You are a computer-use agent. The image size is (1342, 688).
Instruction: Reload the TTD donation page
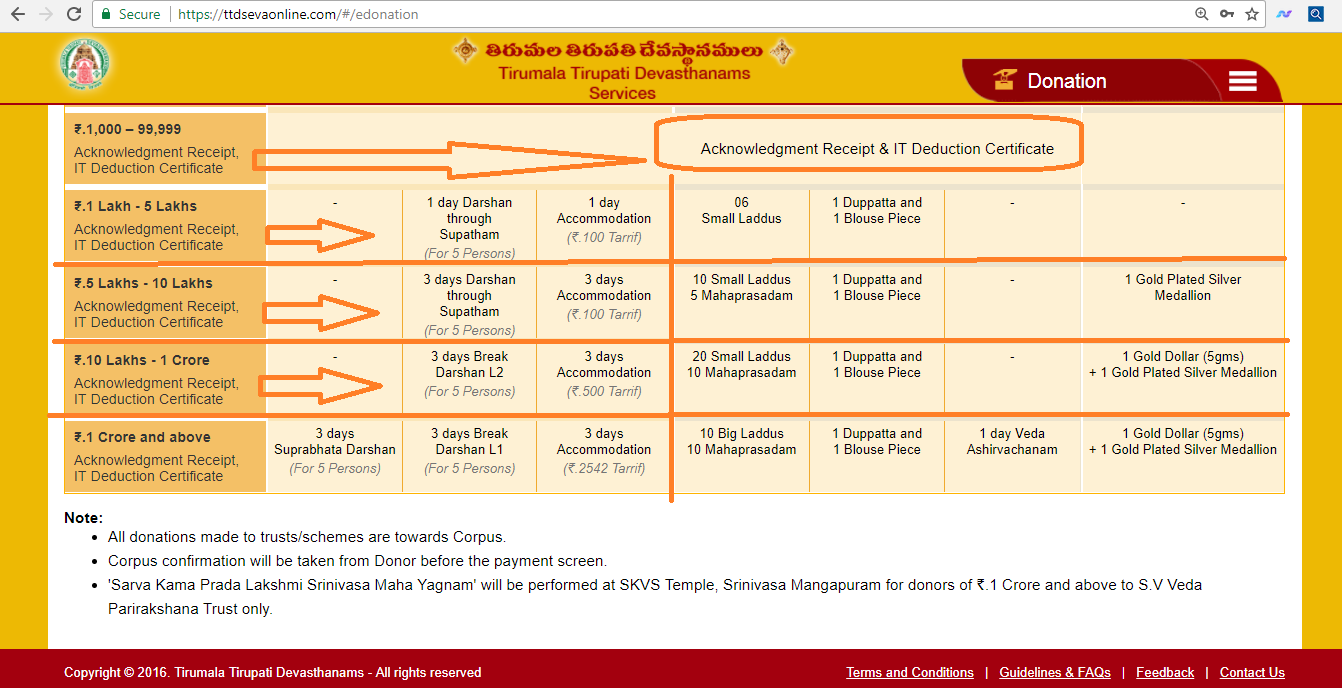(x=74, y=15)
